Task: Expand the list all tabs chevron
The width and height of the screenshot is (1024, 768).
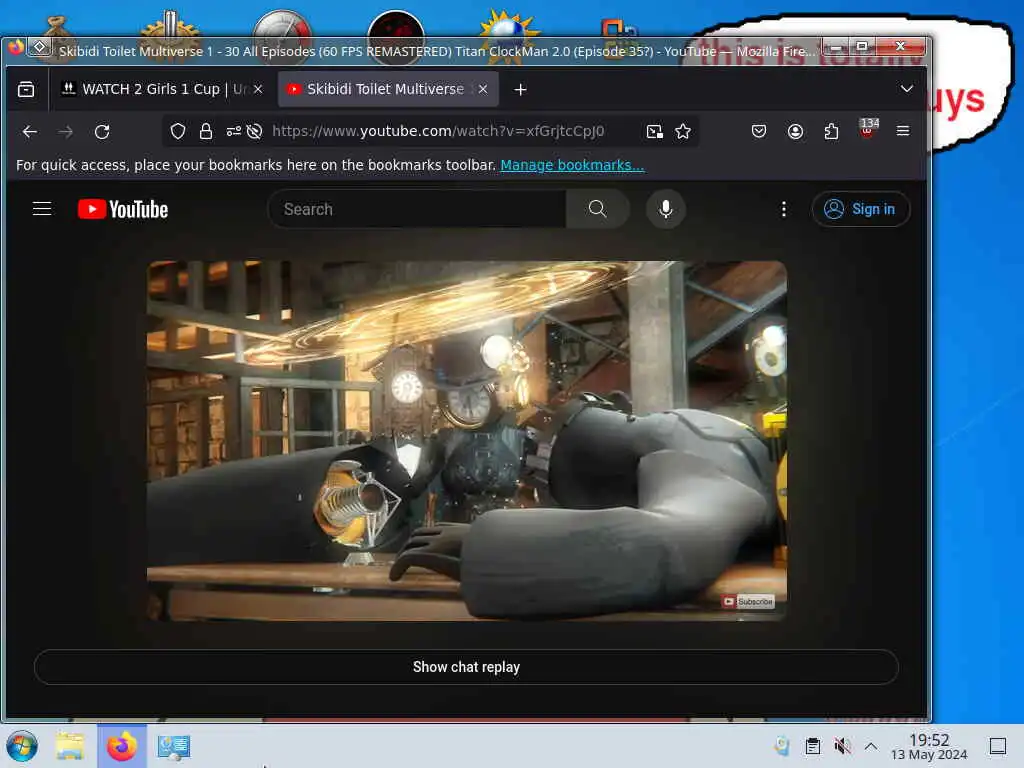Action: [x=906, y=89]
